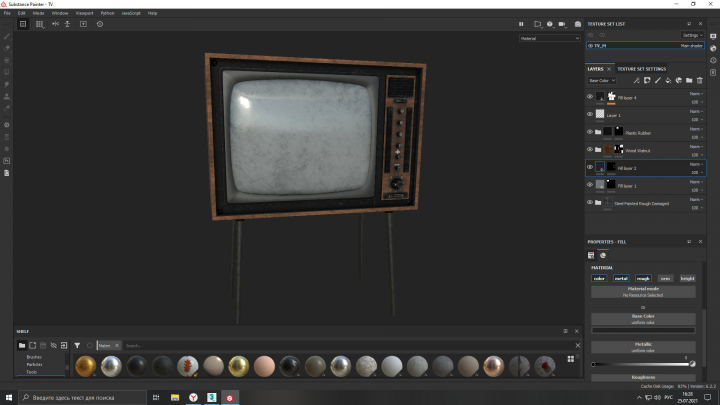Toggle the color material channel
The image size is (720, 405).
tap(599, 278)
